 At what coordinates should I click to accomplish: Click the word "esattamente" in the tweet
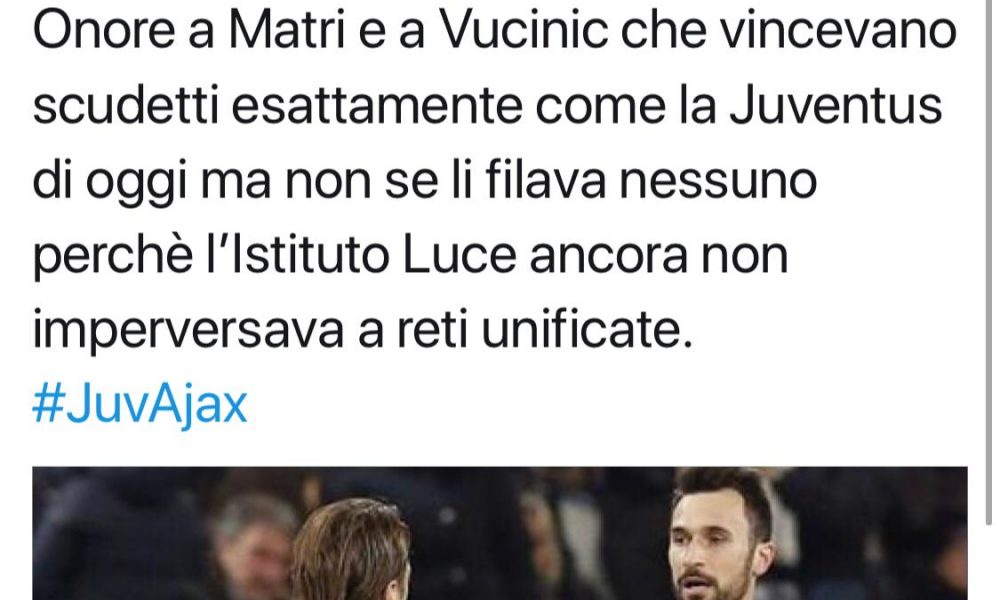pyautogui.click(x=377, y=106)
